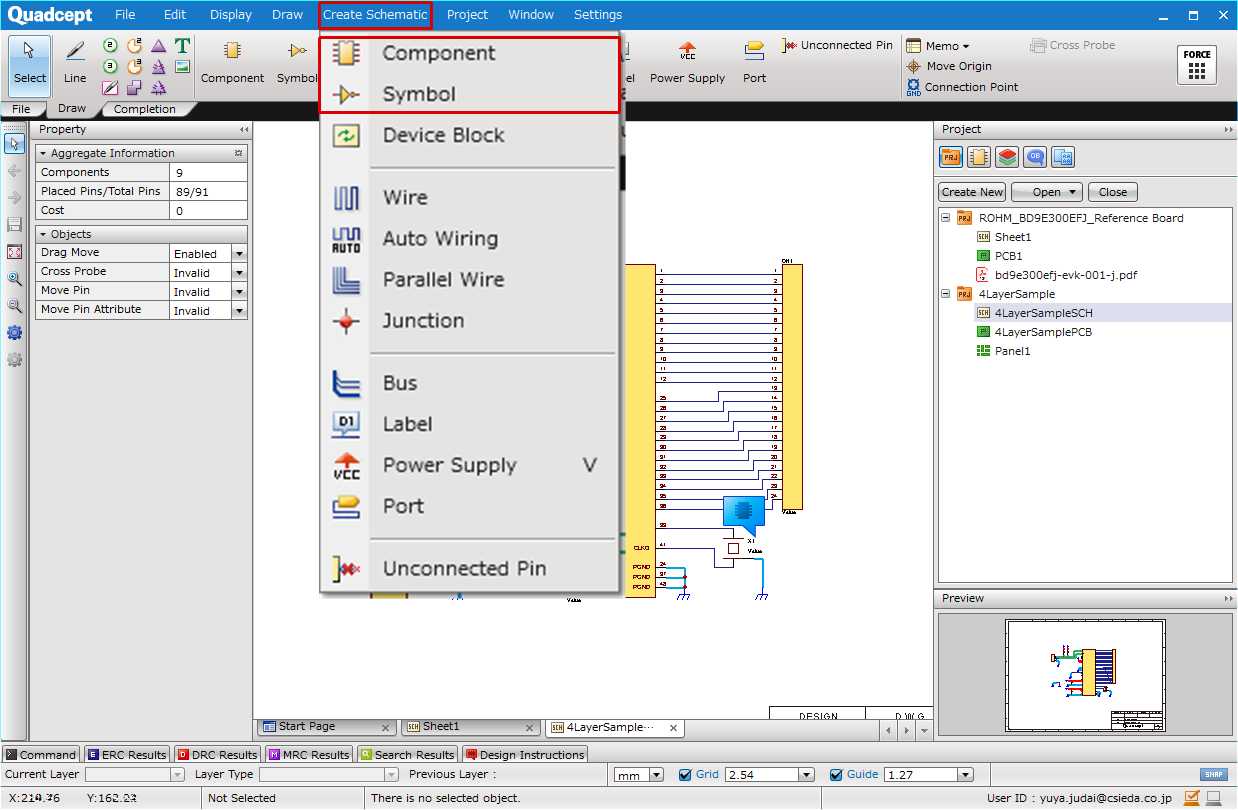This screenshot has height=810, width=1238.
Task: Choose Auto Wiring from the menu
Action: coord(439,239)
